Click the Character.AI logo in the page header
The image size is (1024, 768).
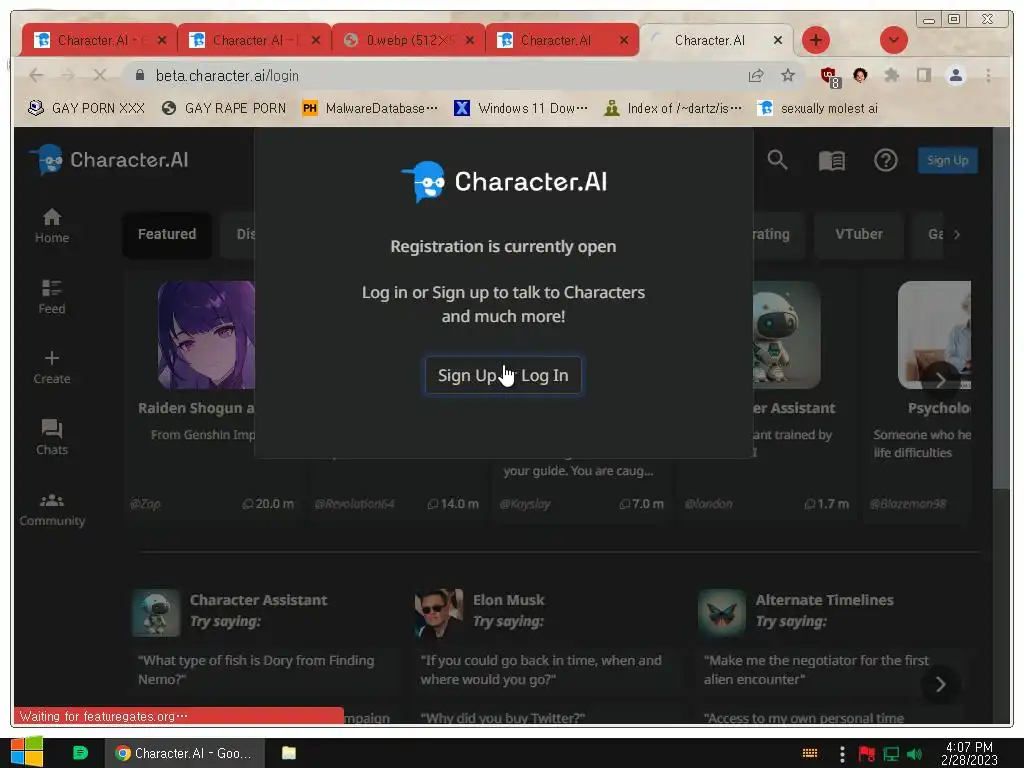pos(109,160)
